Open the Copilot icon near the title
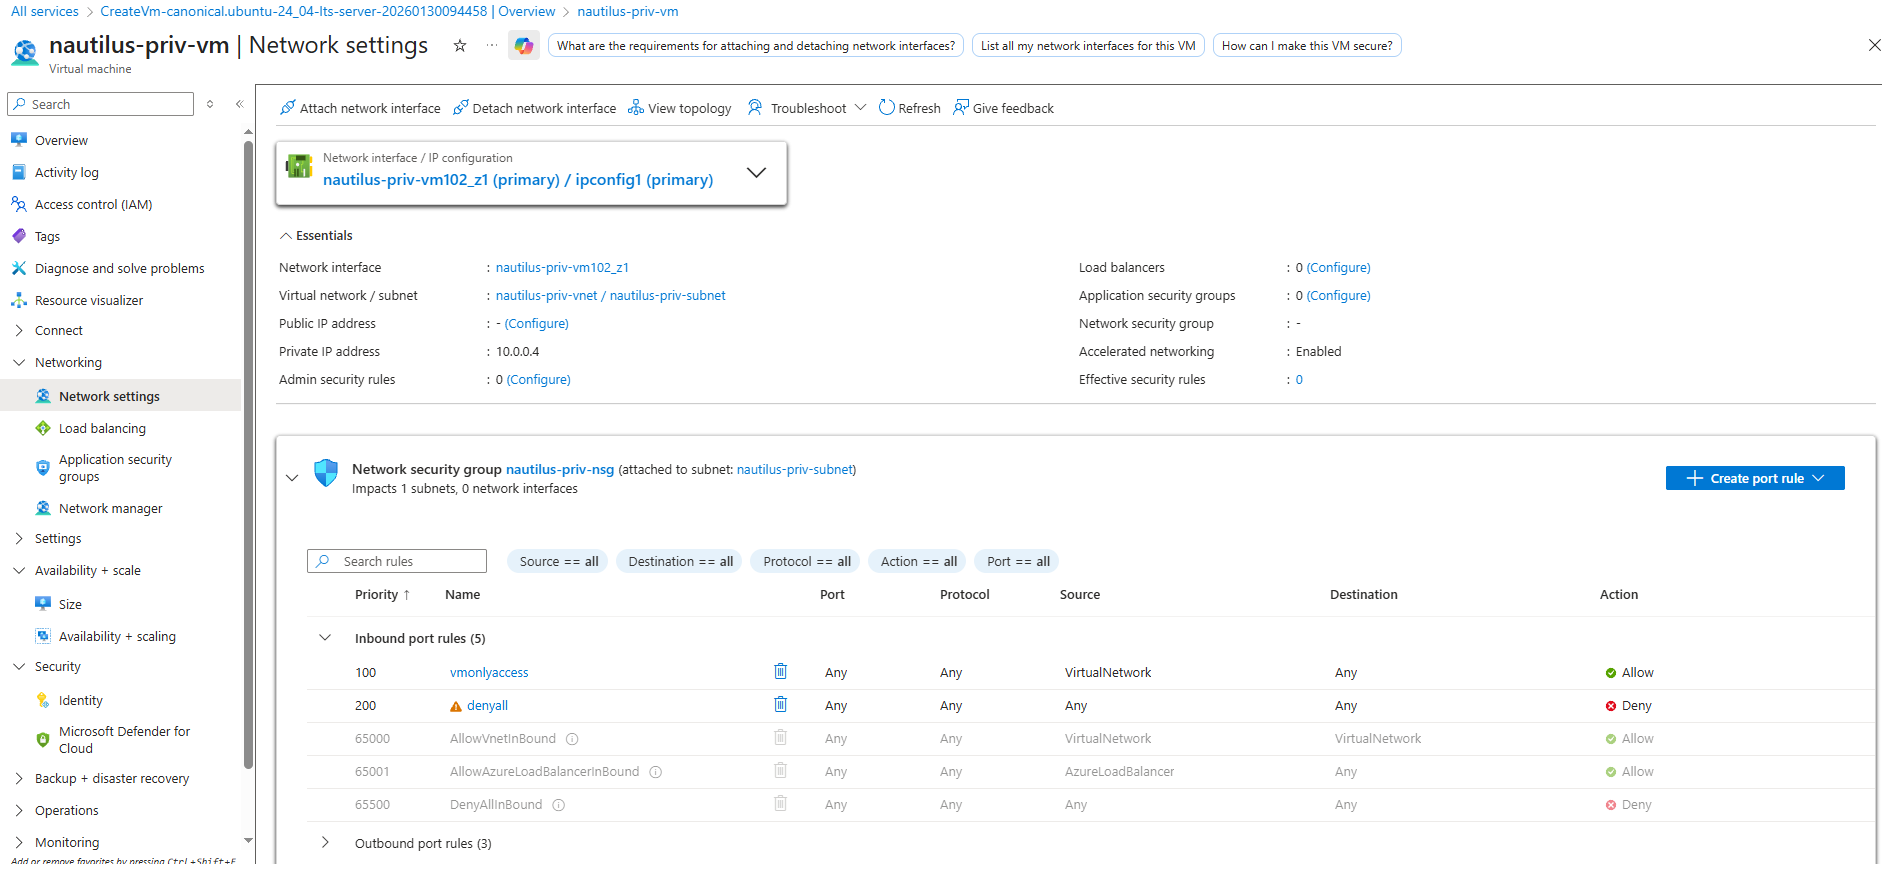This screenshot has height=874, width=1892. click(x=524, y=45)
